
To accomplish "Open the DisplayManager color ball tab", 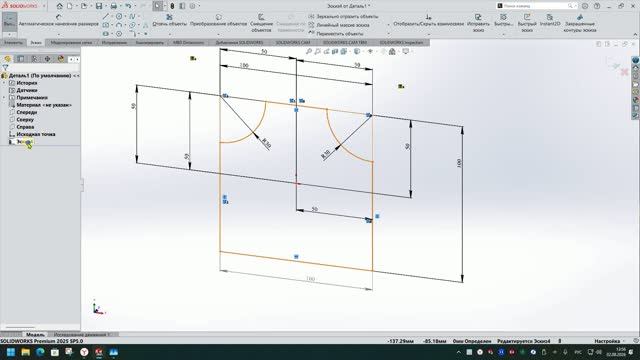I will 61,59.
